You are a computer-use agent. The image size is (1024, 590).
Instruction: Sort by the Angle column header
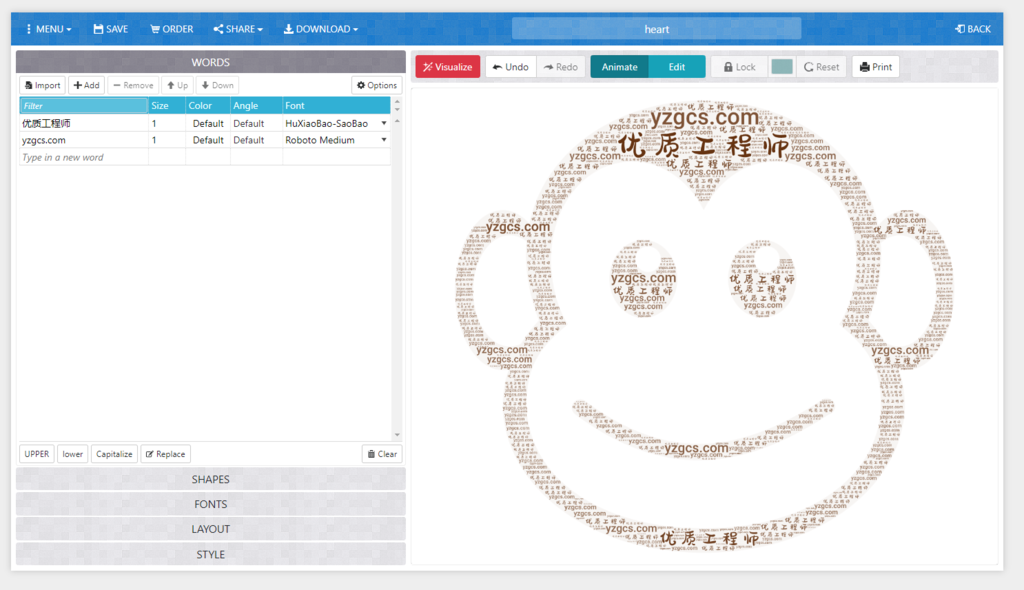coord(256,105)
